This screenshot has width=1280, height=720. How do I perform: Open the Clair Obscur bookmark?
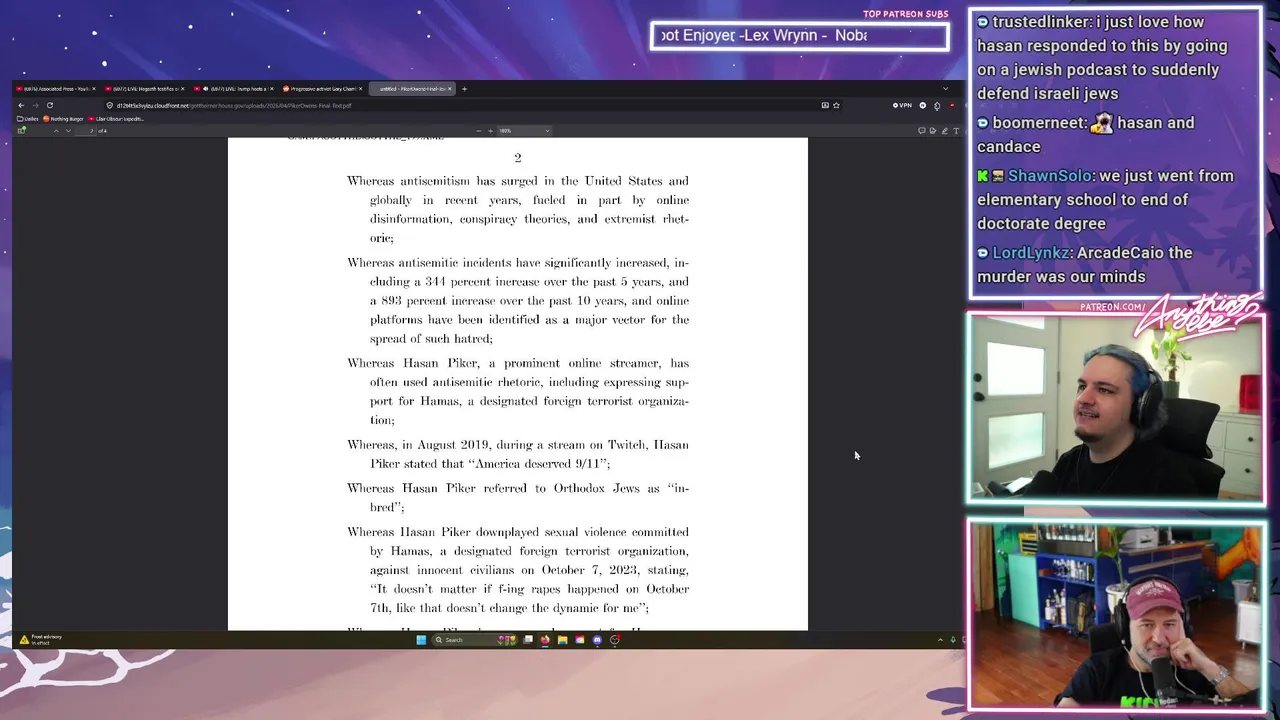click(117, 119)
